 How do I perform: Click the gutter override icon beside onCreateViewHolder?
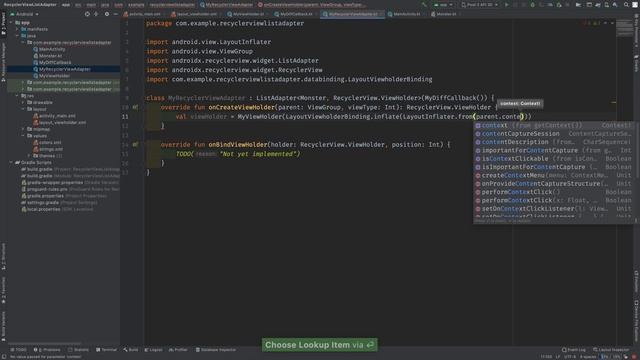click(135, 107)
